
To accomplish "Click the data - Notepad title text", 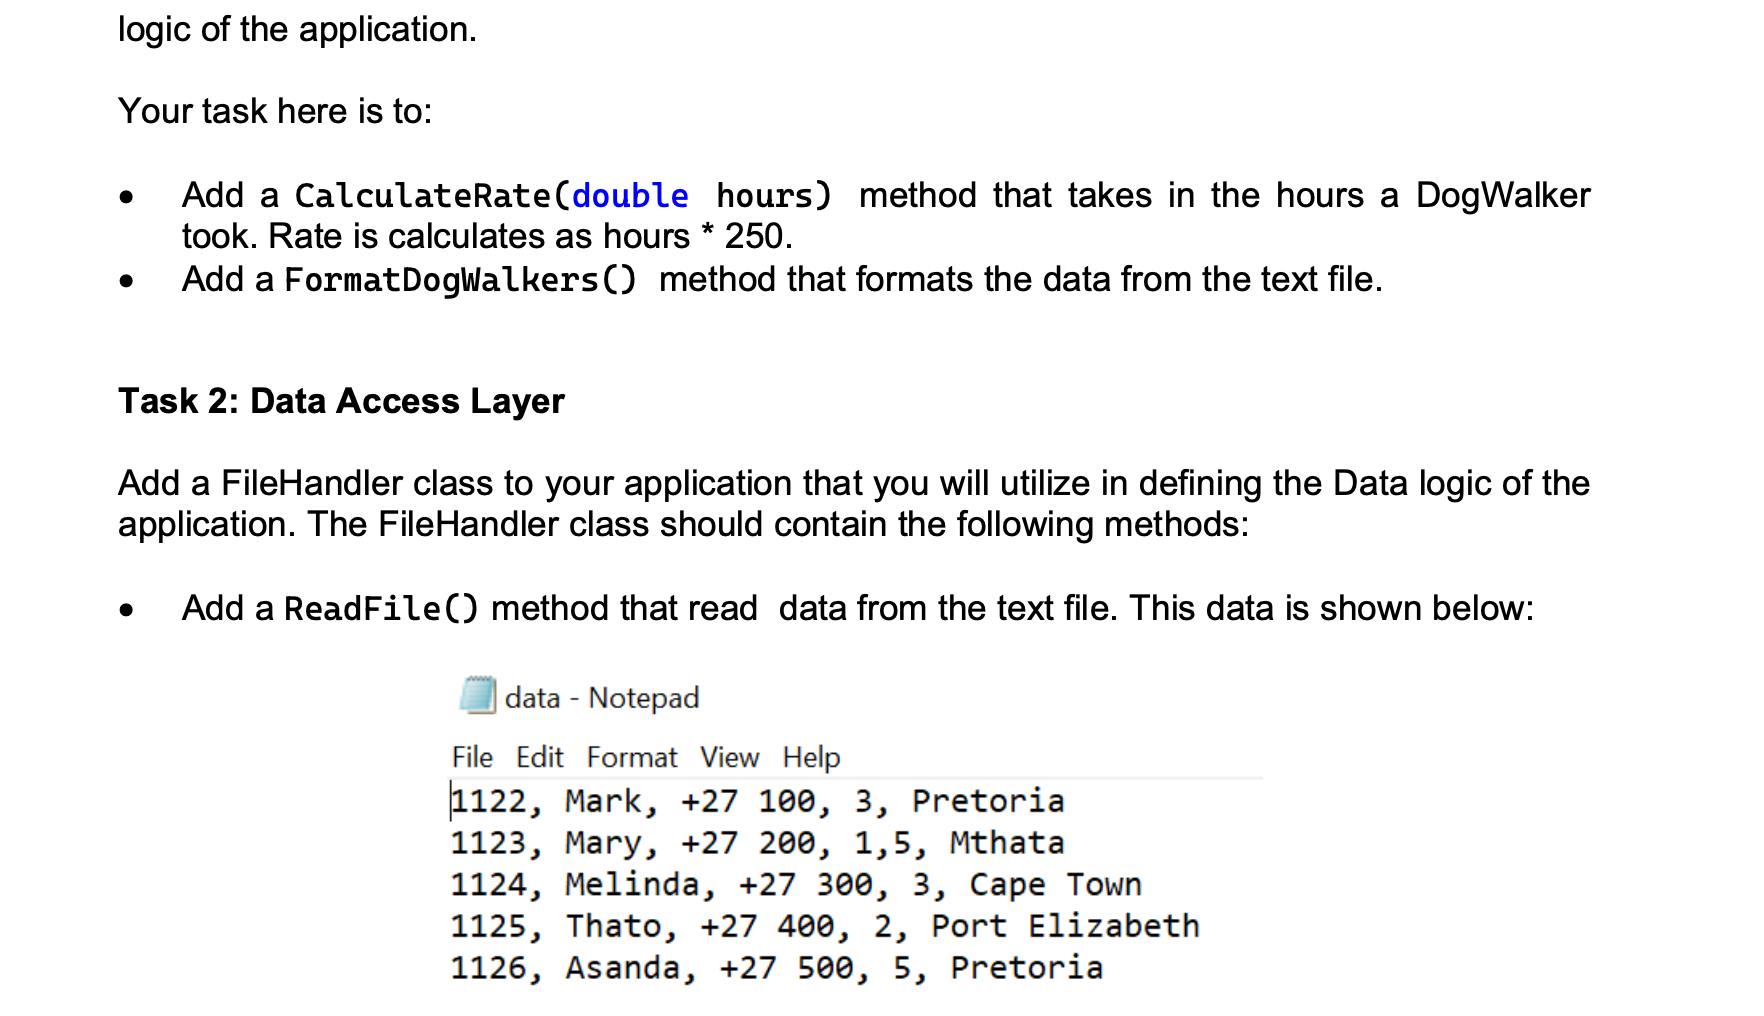I will [602, 697].
